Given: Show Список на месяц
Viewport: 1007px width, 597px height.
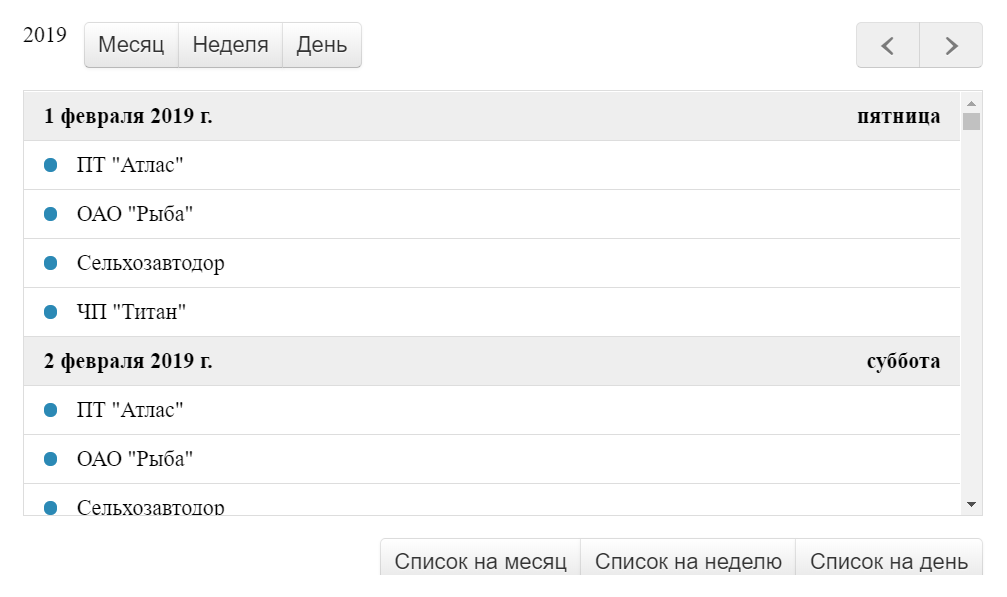Looking at the screenshot, I should [x=480, y=560].
